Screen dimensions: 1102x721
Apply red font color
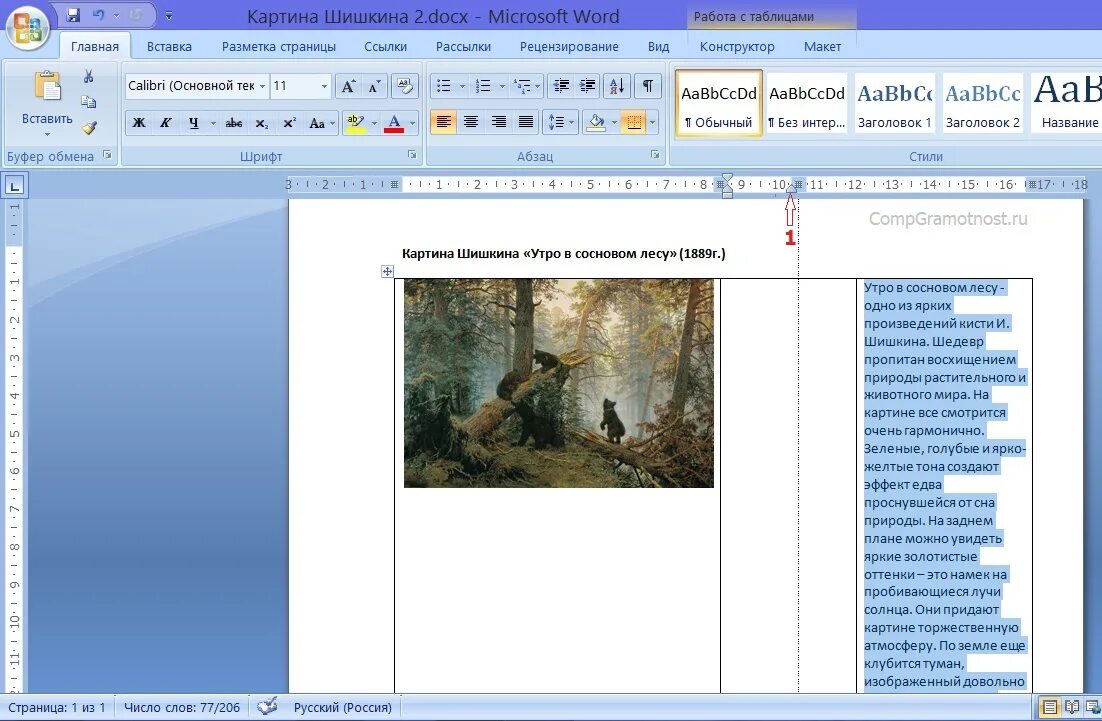point(395,122)
